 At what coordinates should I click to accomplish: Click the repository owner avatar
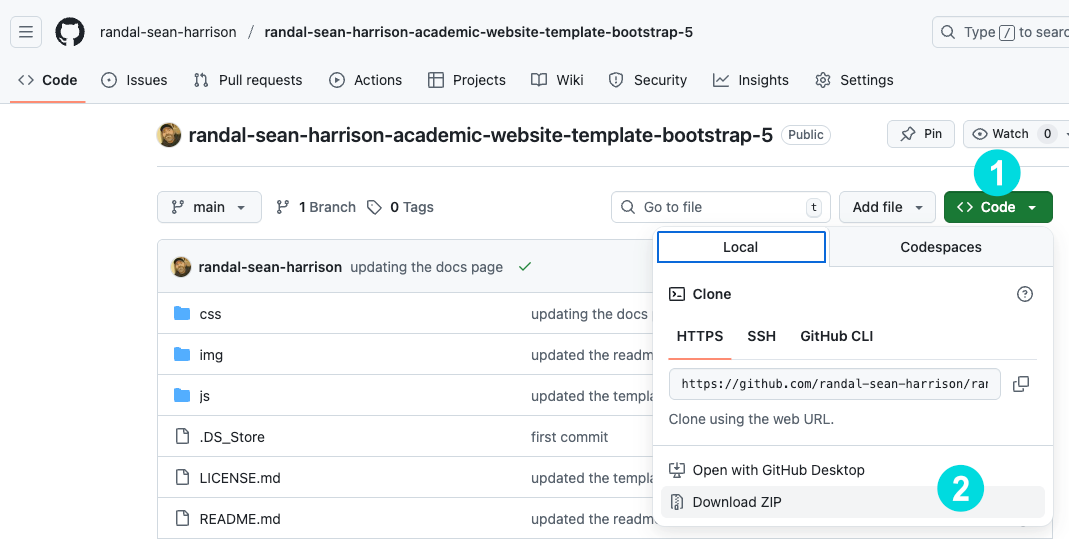click(x=169, y=135)
